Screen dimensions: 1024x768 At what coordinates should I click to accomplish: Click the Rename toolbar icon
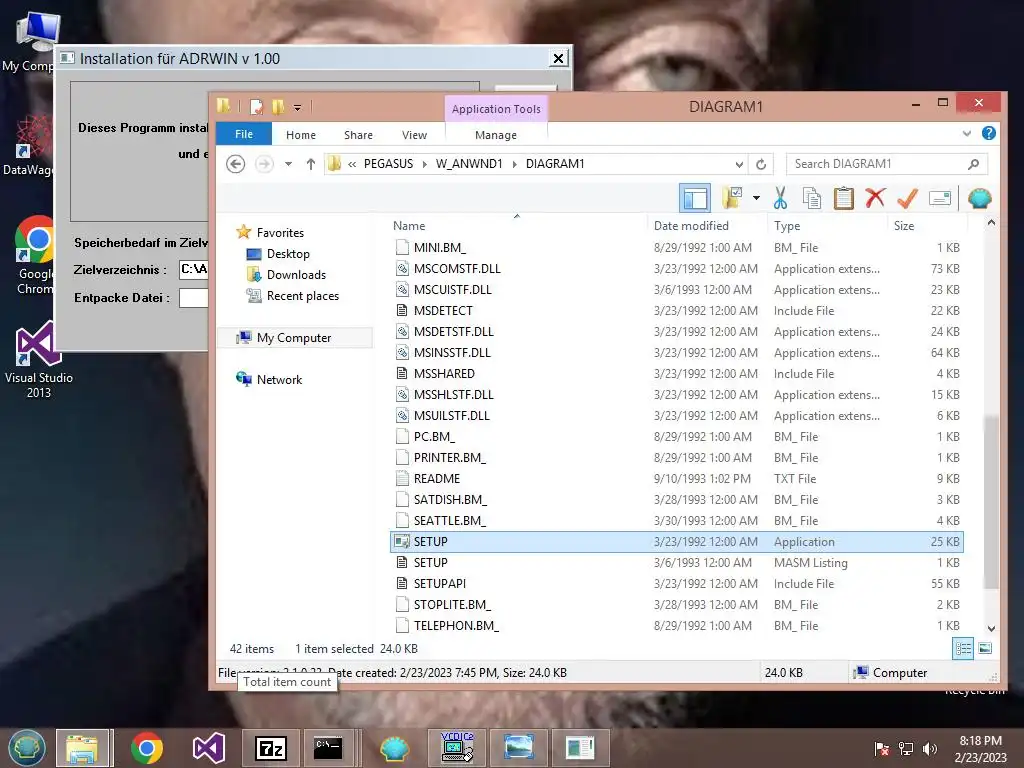tap(940, 198)
